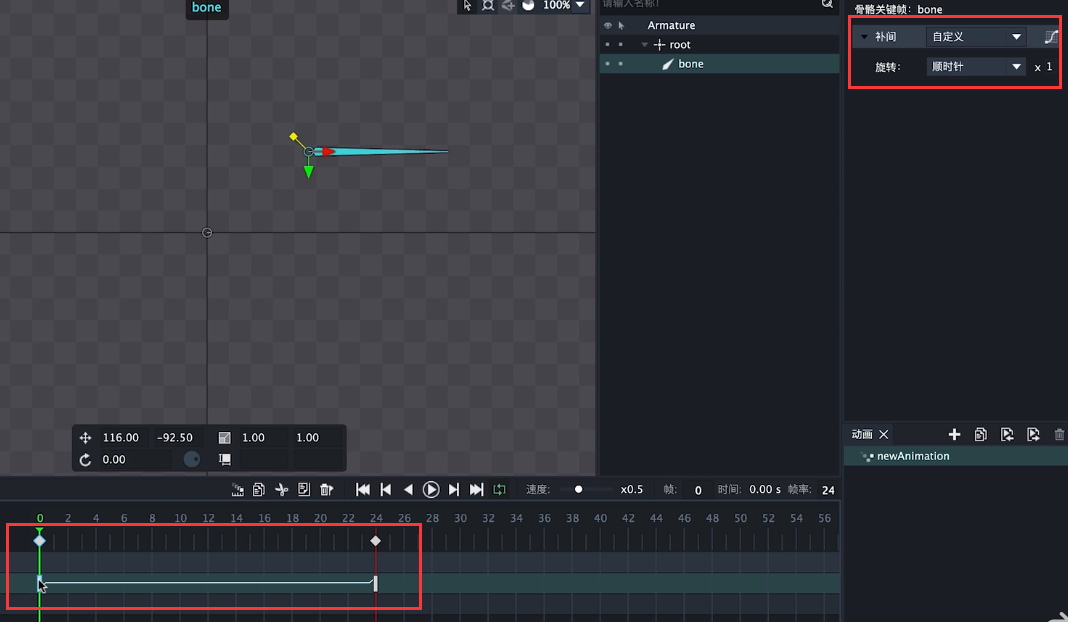Delete keyframe with timeline trash icon
1068x622 pixels.
coord(326,489)
